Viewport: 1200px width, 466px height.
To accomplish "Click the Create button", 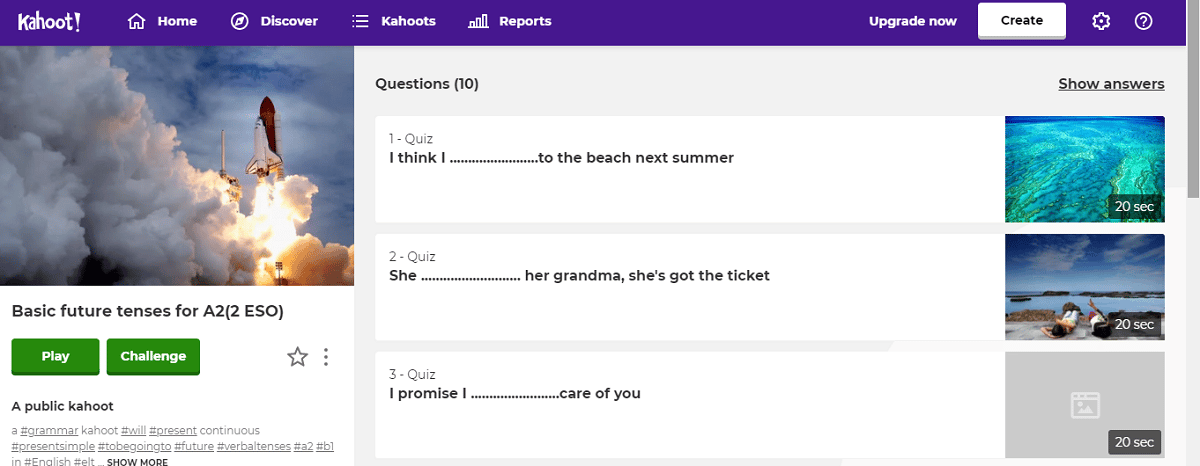I will click(1021, 21).
